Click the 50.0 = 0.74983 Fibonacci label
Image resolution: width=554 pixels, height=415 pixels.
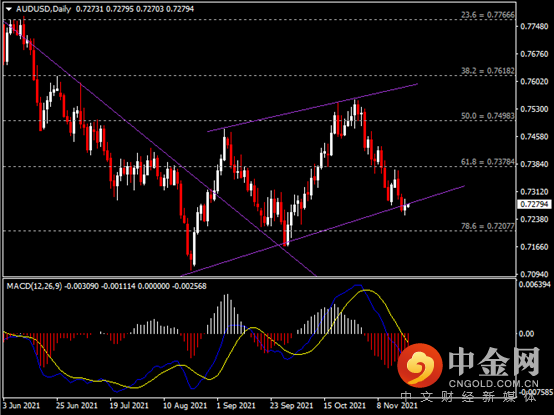pos(488,116)
